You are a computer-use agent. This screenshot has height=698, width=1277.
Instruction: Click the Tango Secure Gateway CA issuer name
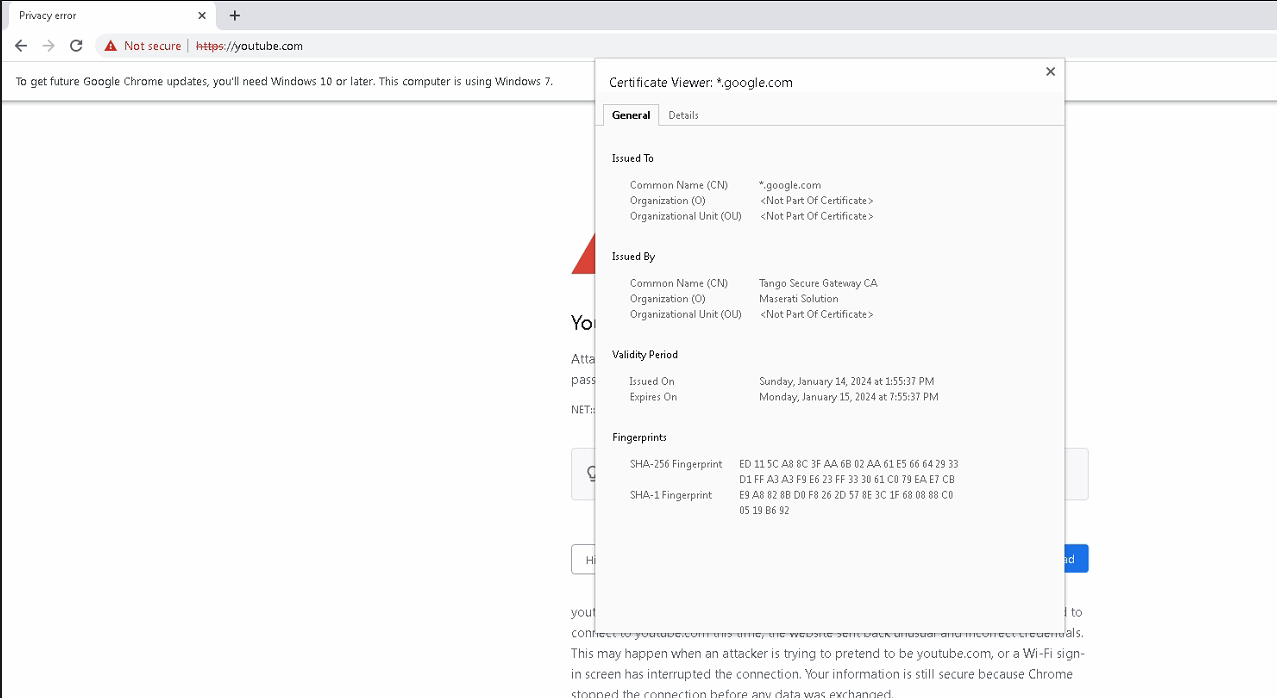click(x=817, y=283)
